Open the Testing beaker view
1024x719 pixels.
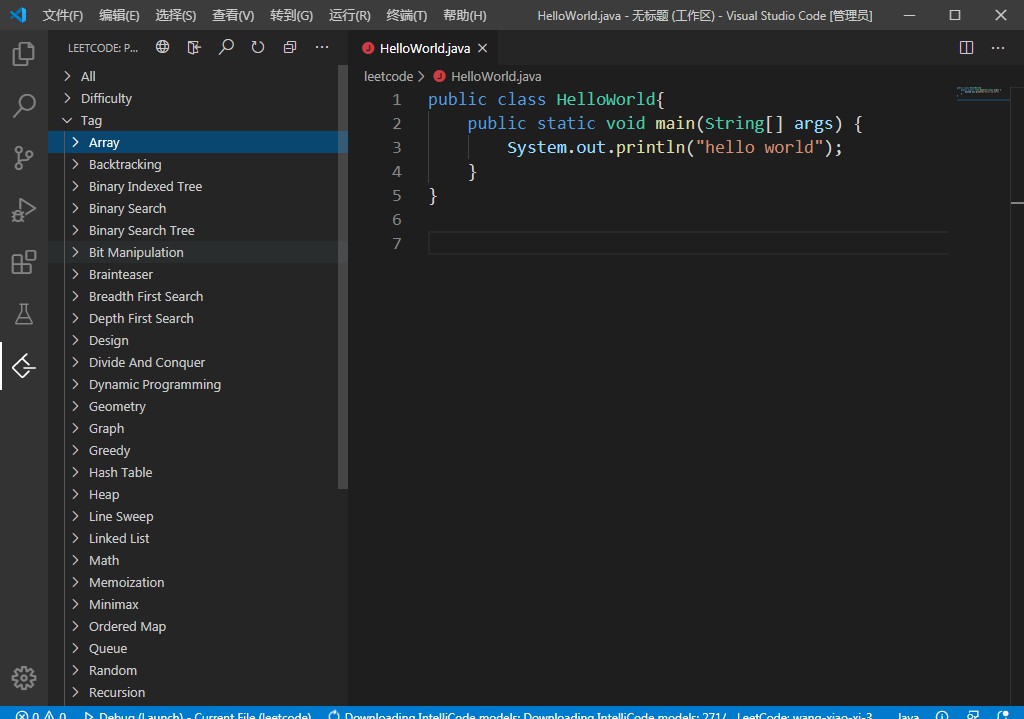pos(24,314)
